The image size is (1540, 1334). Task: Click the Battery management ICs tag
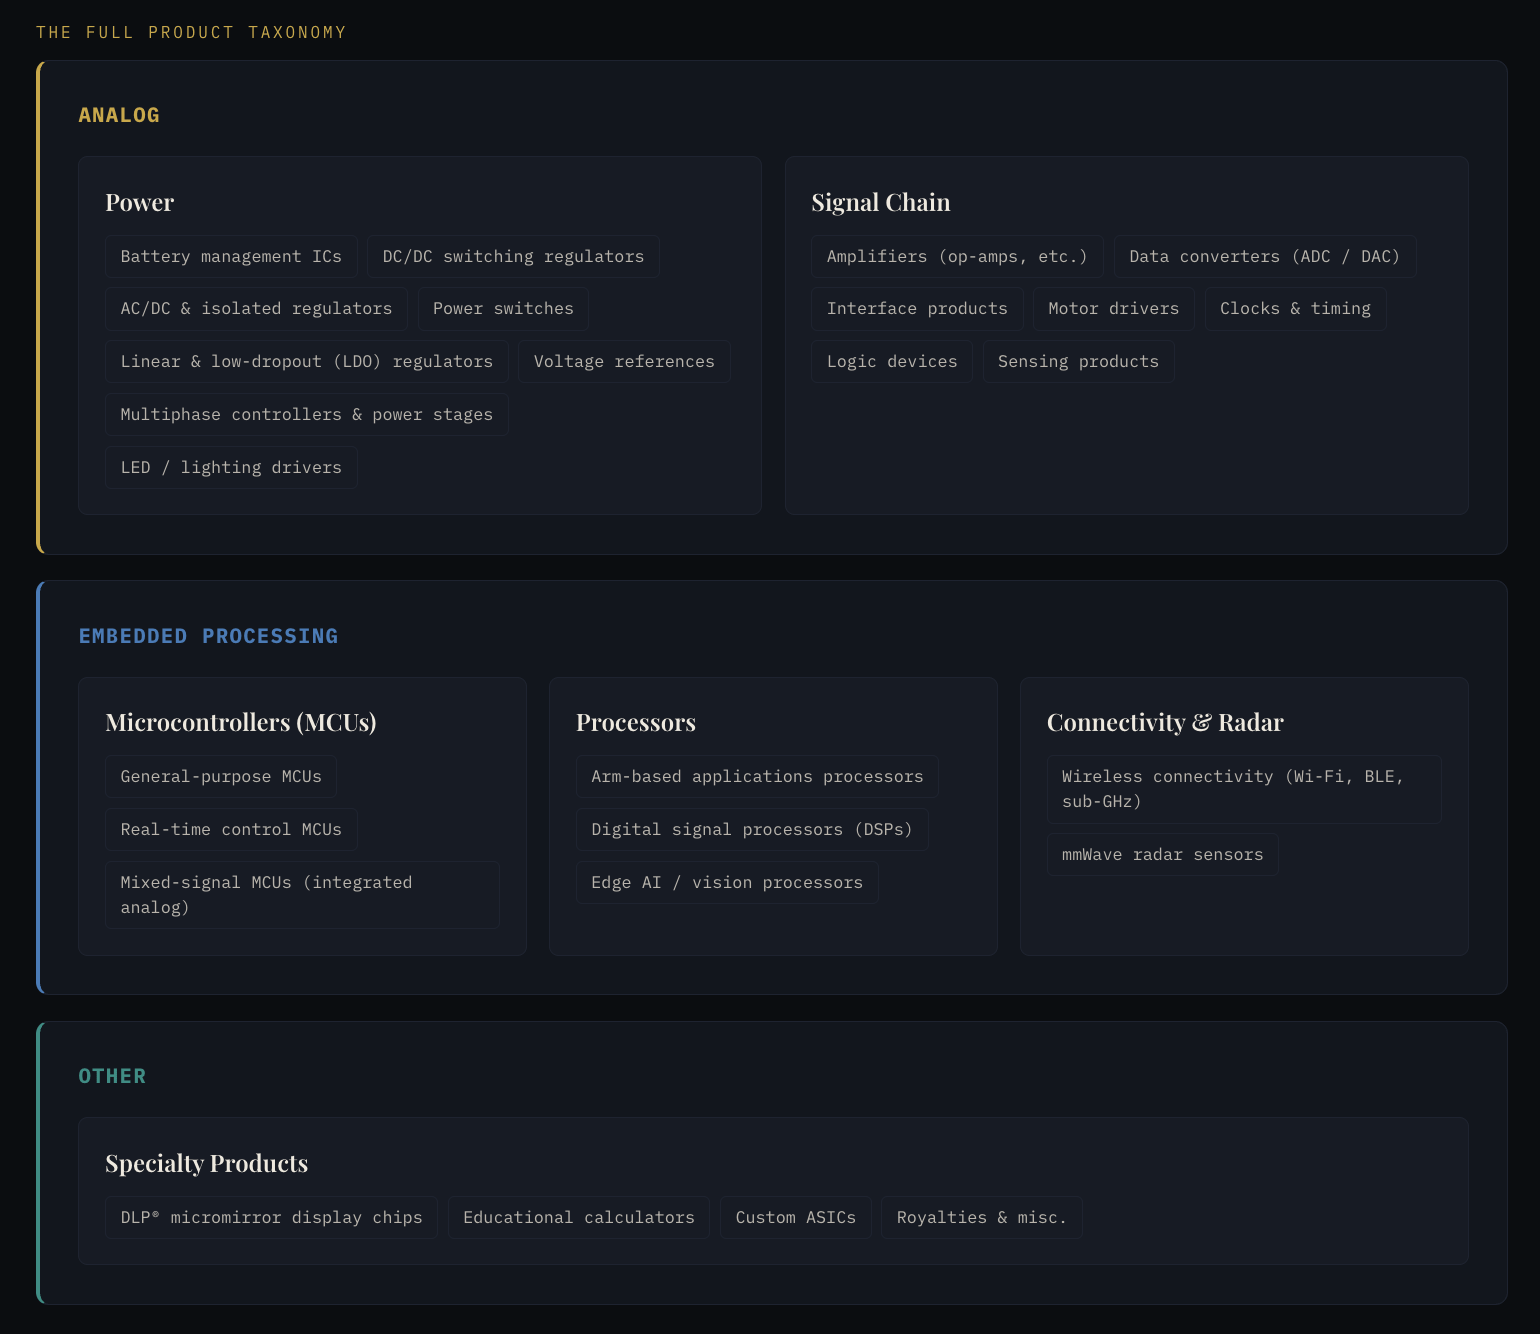click(x=231, y=256)
